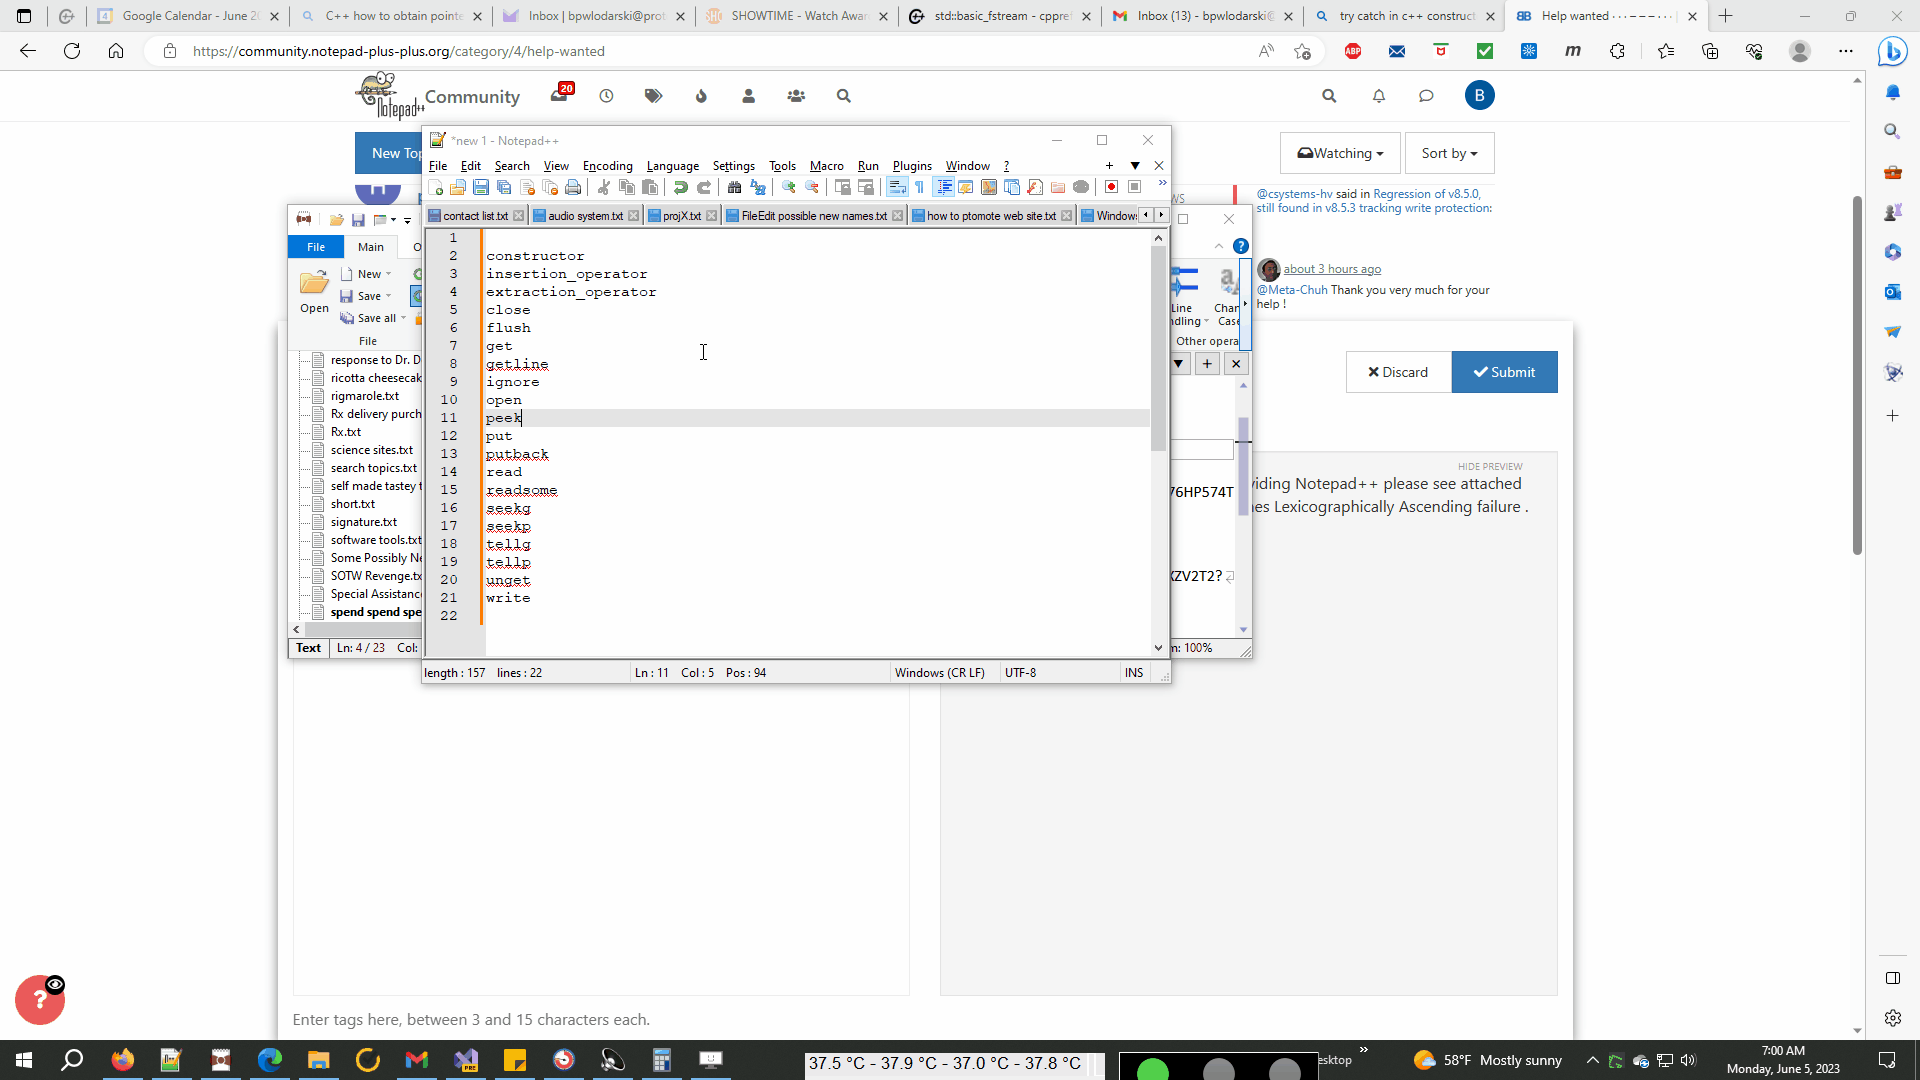This screenshot has height=1080, width=1920.
Task: Close the projX.txt tab
Action: tap(711, 216)
